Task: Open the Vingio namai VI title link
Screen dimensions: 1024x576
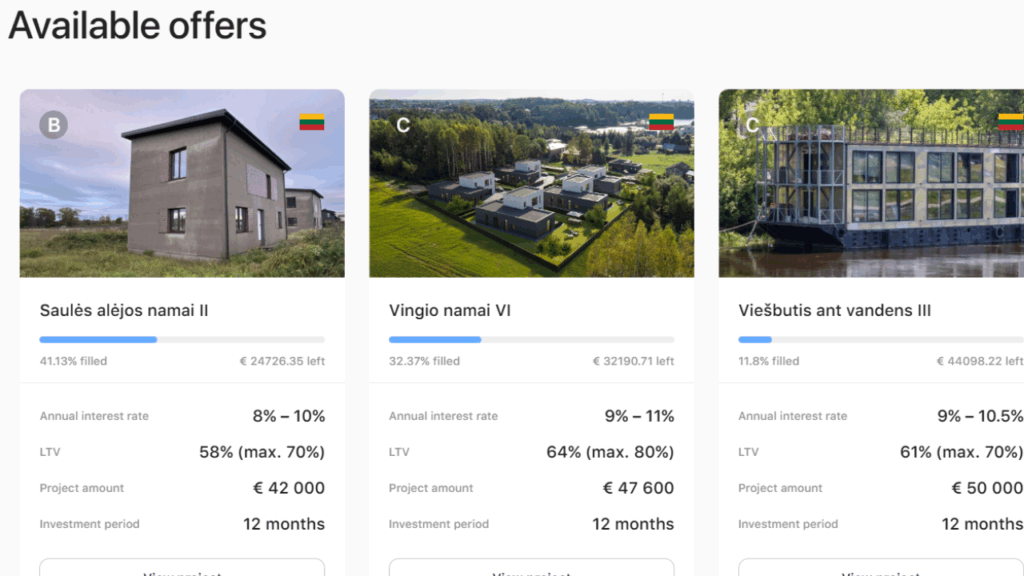Action: click(x=450, y=311)
